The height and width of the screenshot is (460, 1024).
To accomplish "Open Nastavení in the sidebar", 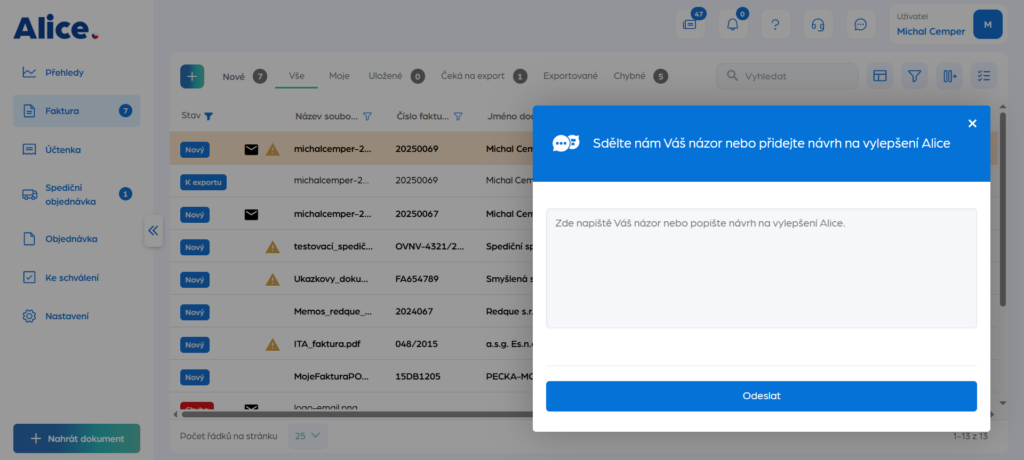I will pyautogui.click(x=76, y=316).
